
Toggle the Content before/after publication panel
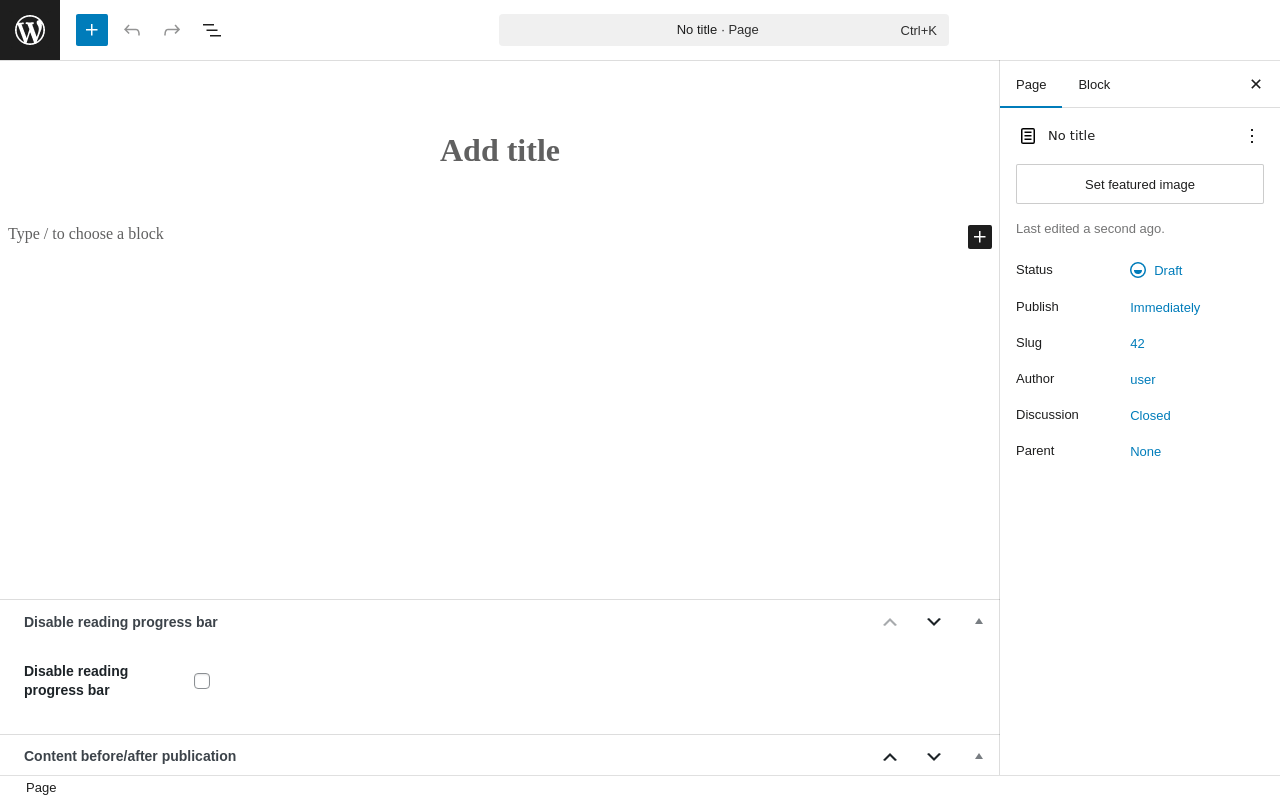click(x=979, y=756)
